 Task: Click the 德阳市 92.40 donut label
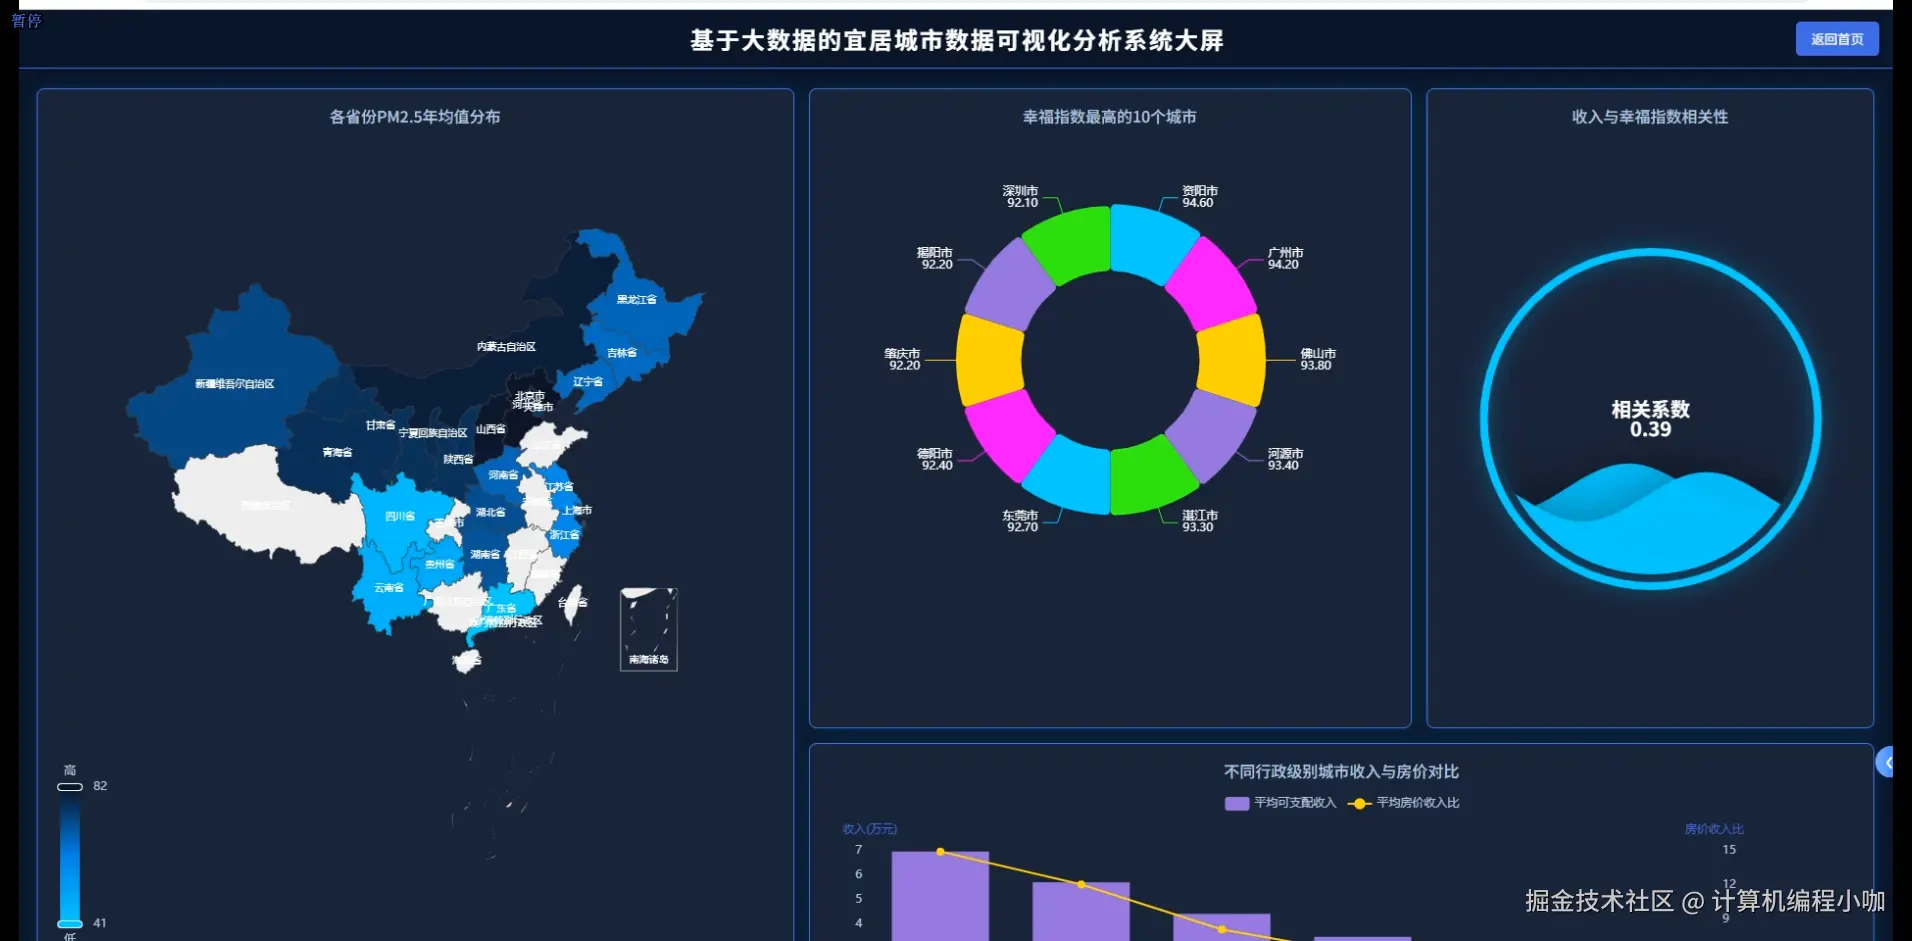tap(935, 460)
